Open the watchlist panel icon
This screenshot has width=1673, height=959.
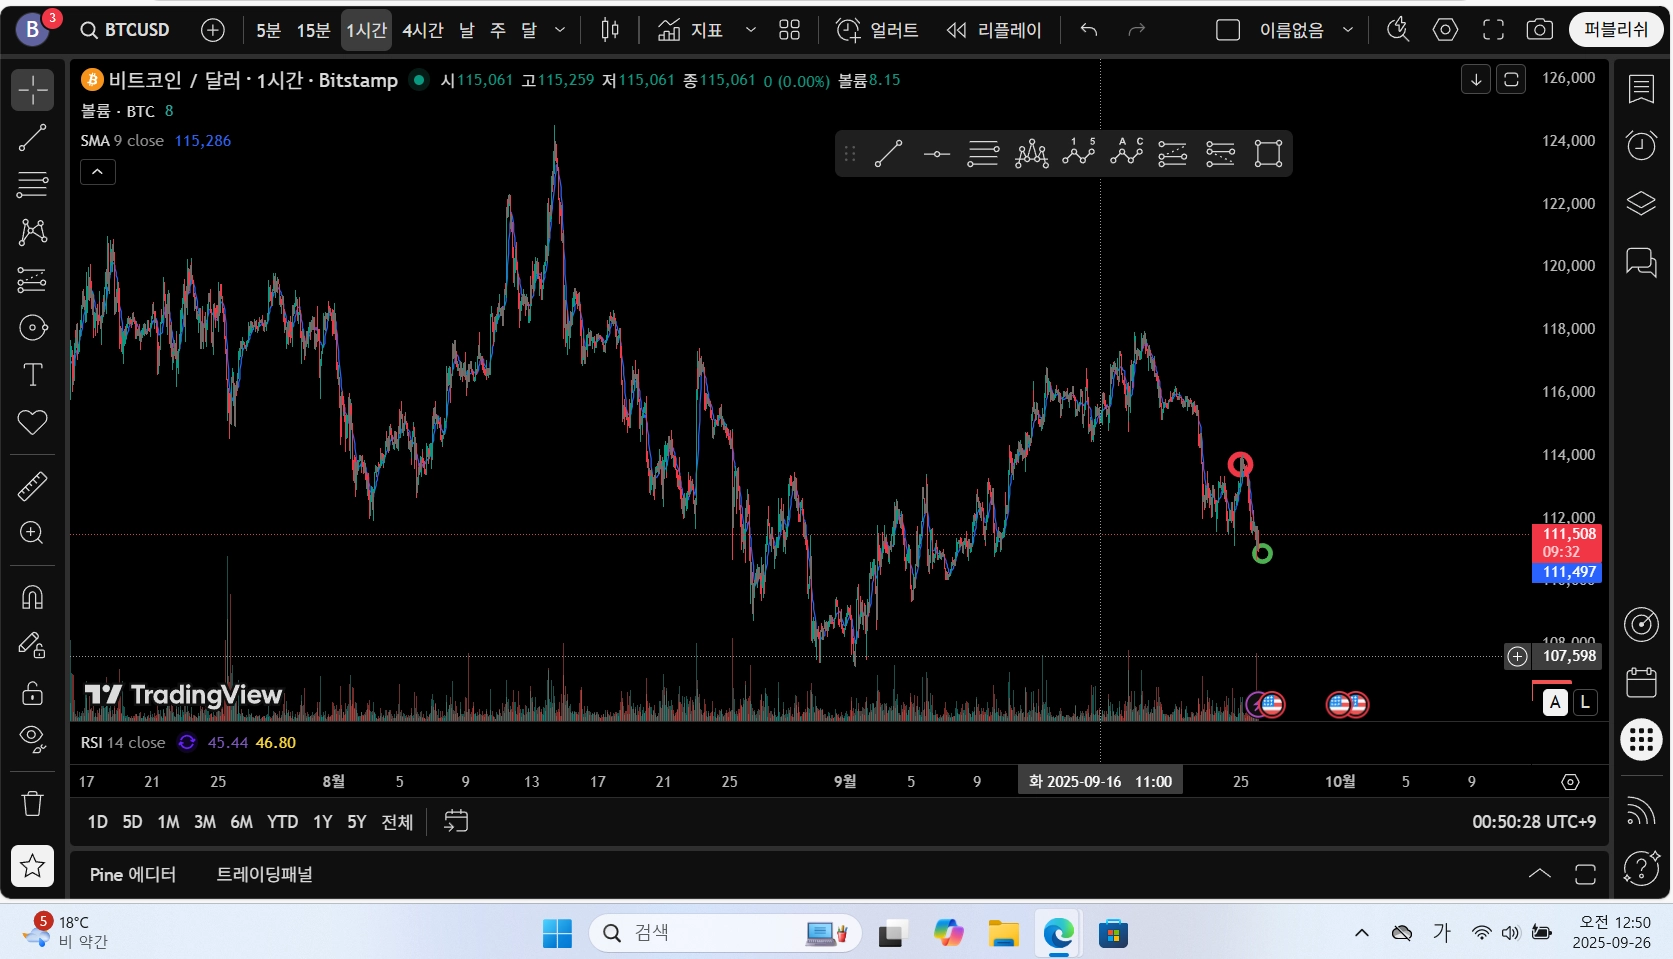click(1641, 89)
